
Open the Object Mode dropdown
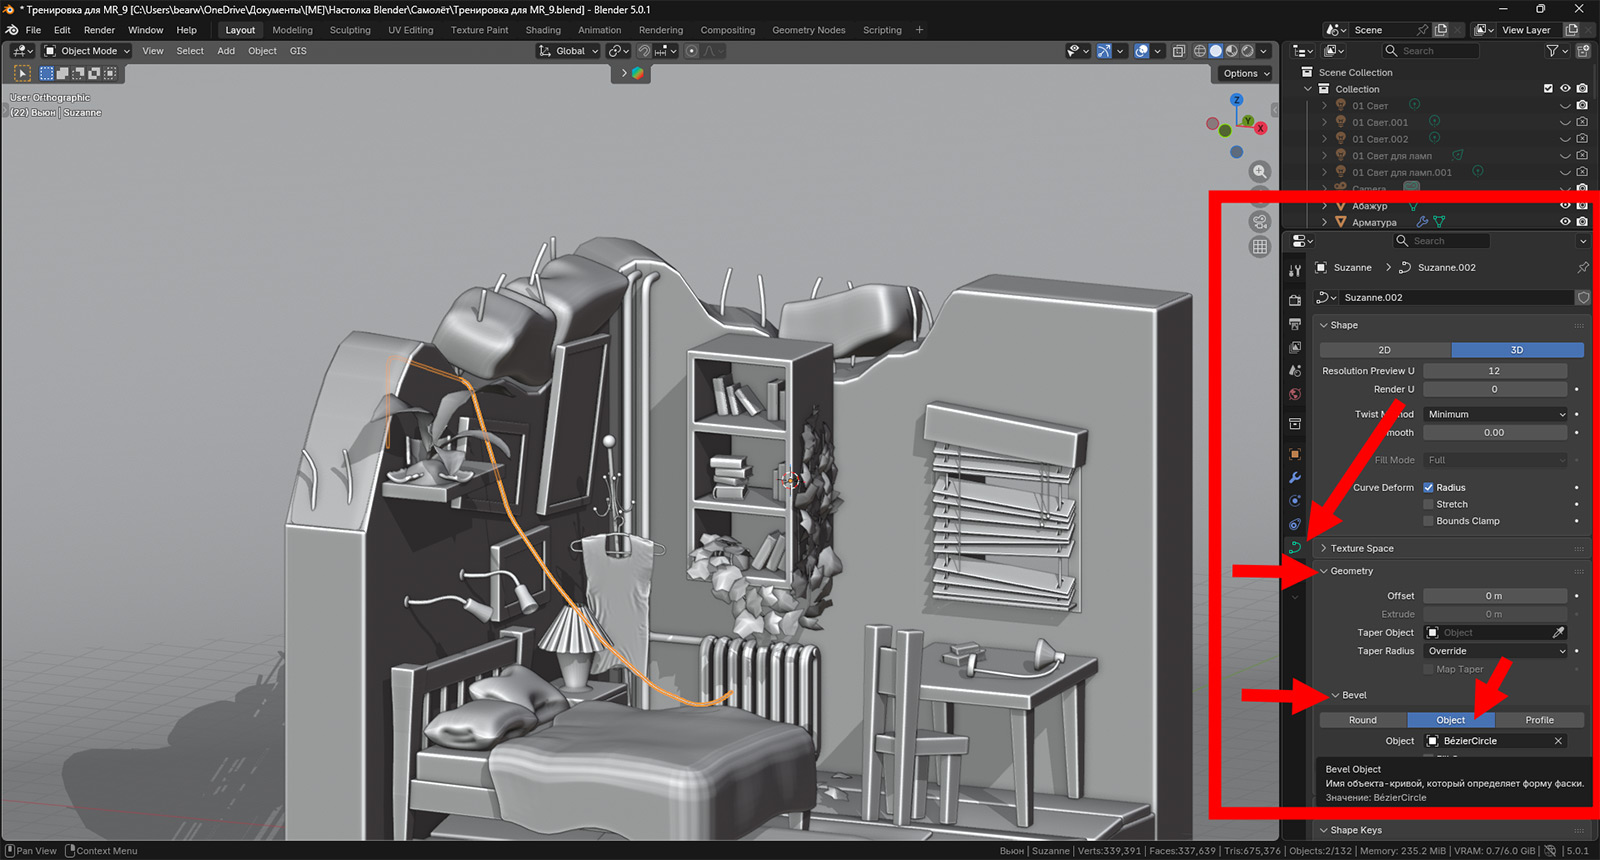click(87, 51)
